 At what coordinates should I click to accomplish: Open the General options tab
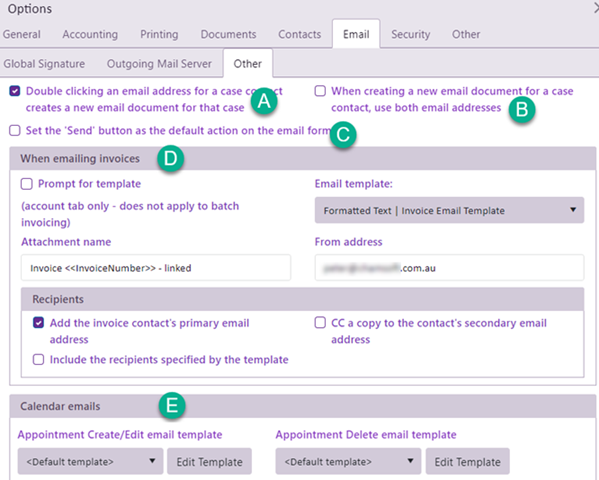point(21,34)
